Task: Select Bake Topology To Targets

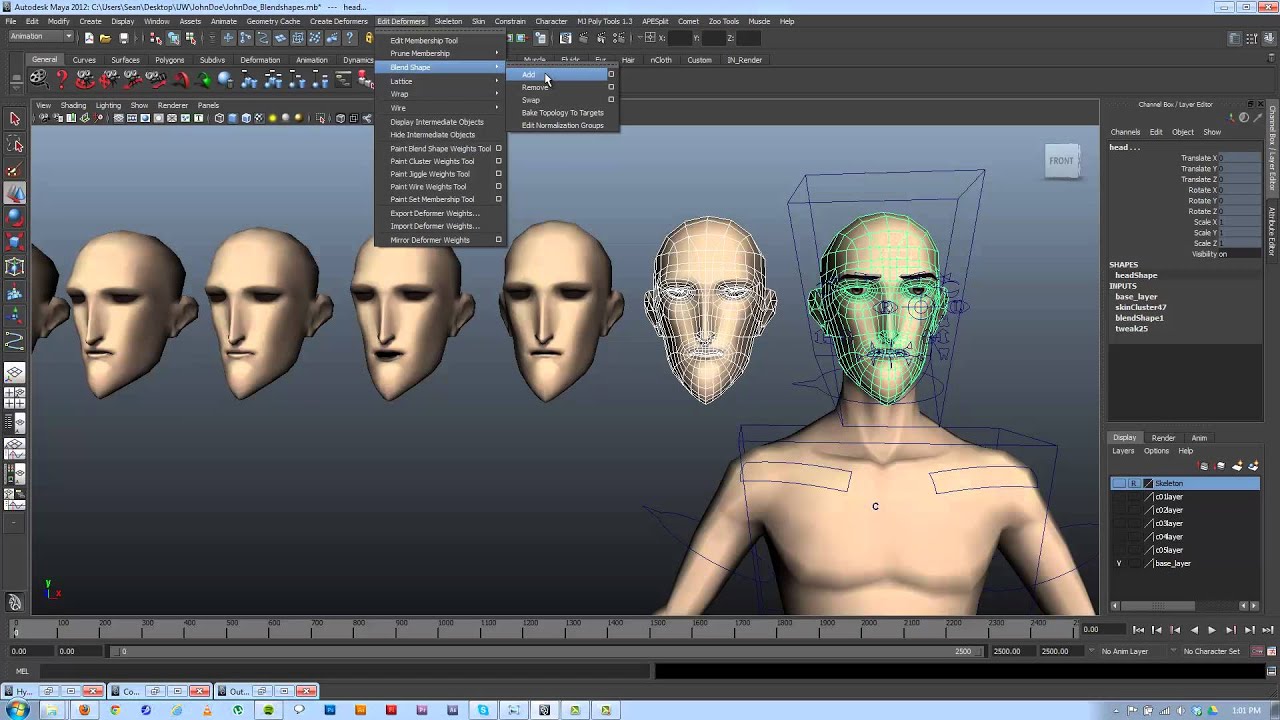Action: pos(562,113)
